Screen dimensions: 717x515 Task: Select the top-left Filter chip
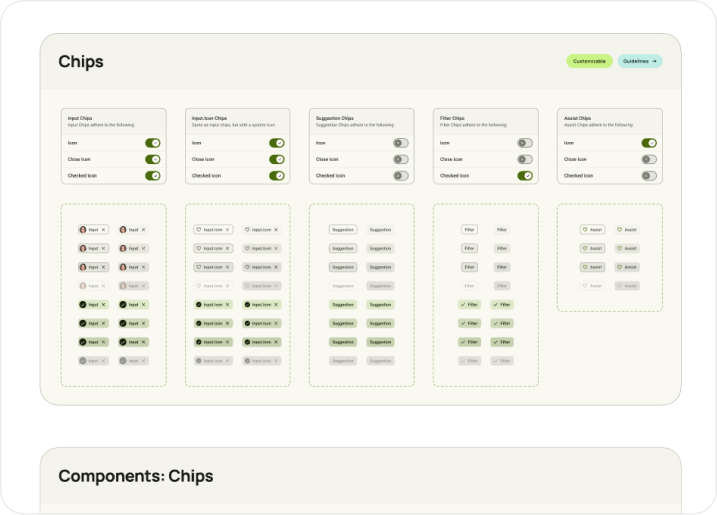coord(469,230)
